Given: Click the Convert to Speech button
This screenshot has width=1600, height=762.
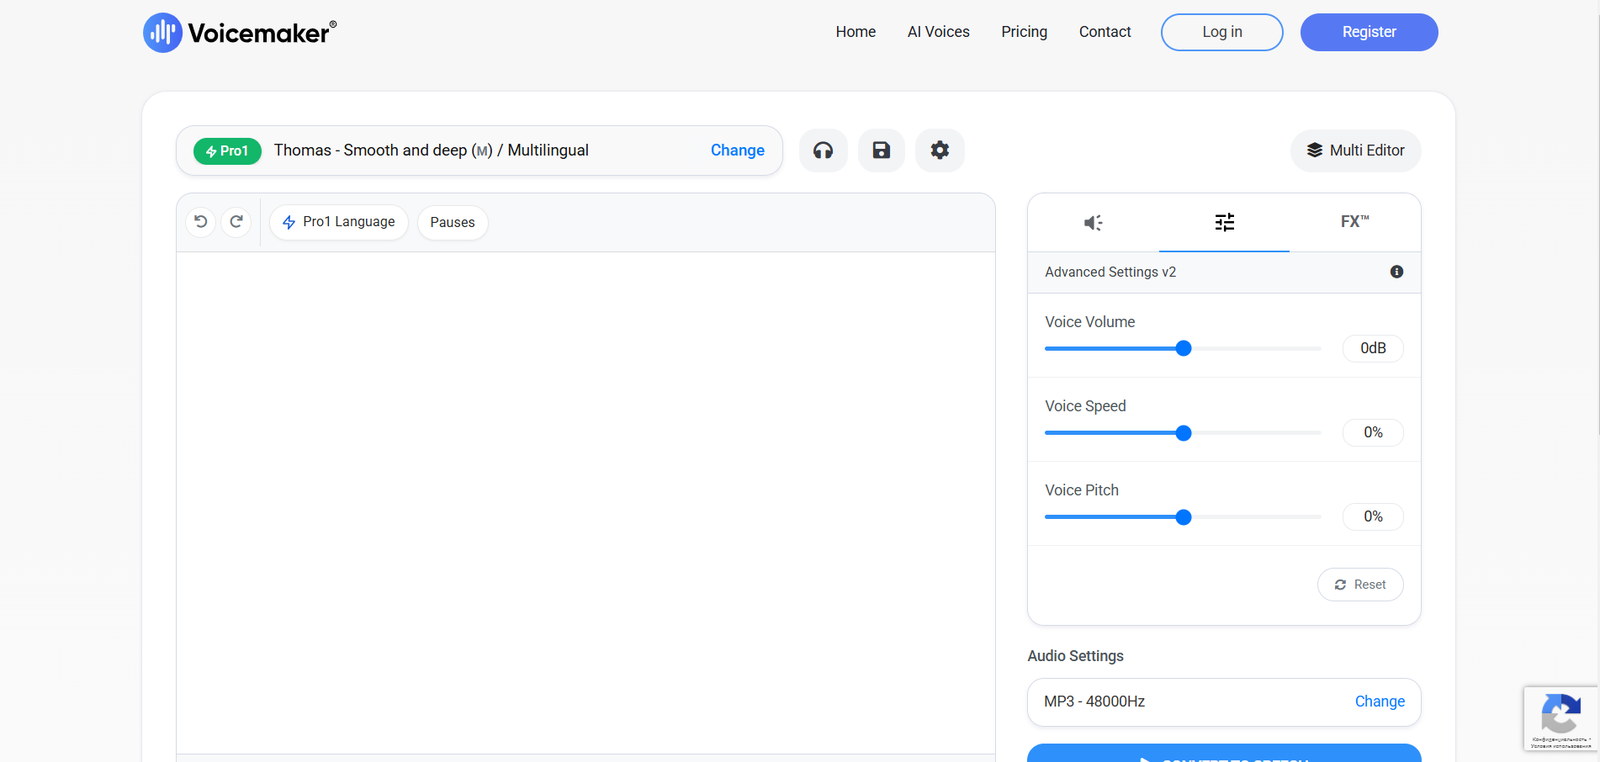Looking at the screenshot, I should (1224, 754).
